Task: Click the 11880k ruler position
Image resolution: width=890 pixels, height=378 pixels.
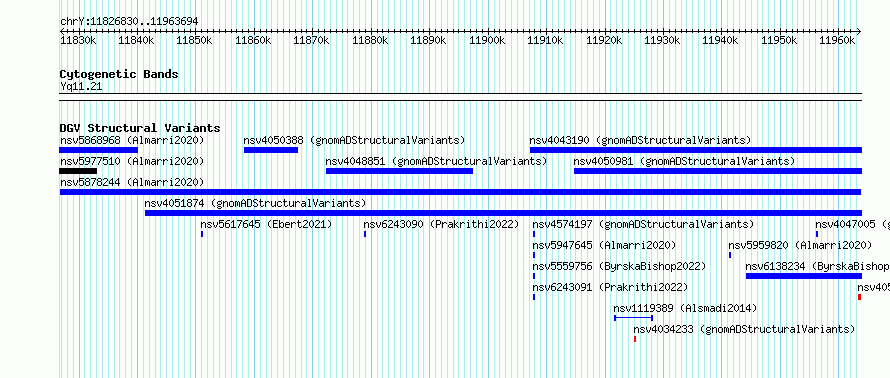Action: [x=370, y=40]
